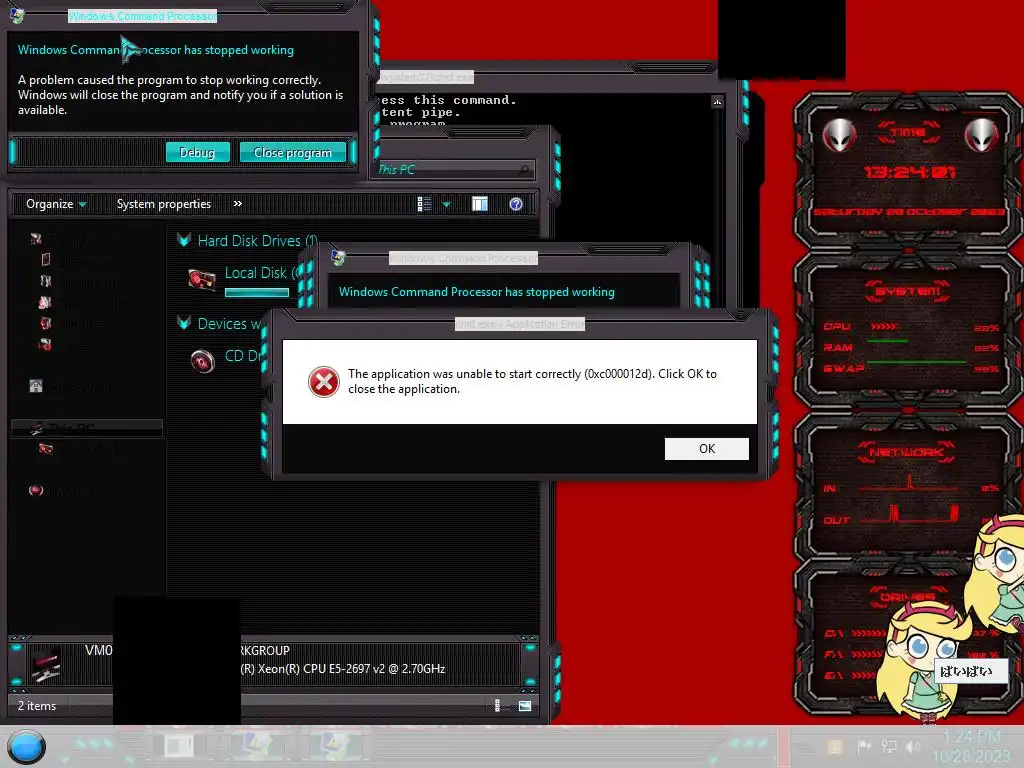Click OK in the Application Error dialog
The width and height of the screenshot is (1024, 768).
tap(707, 449)
